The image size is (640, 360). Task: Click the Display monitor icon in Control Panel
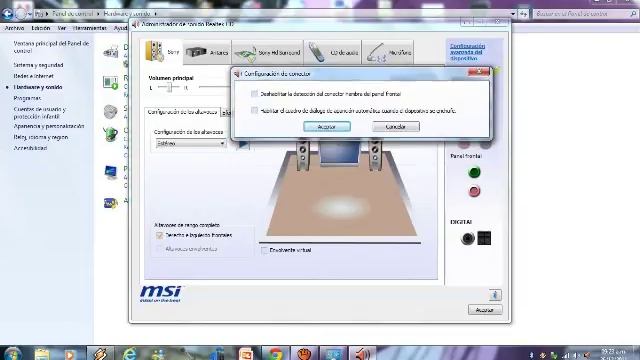tap(111, 172)
